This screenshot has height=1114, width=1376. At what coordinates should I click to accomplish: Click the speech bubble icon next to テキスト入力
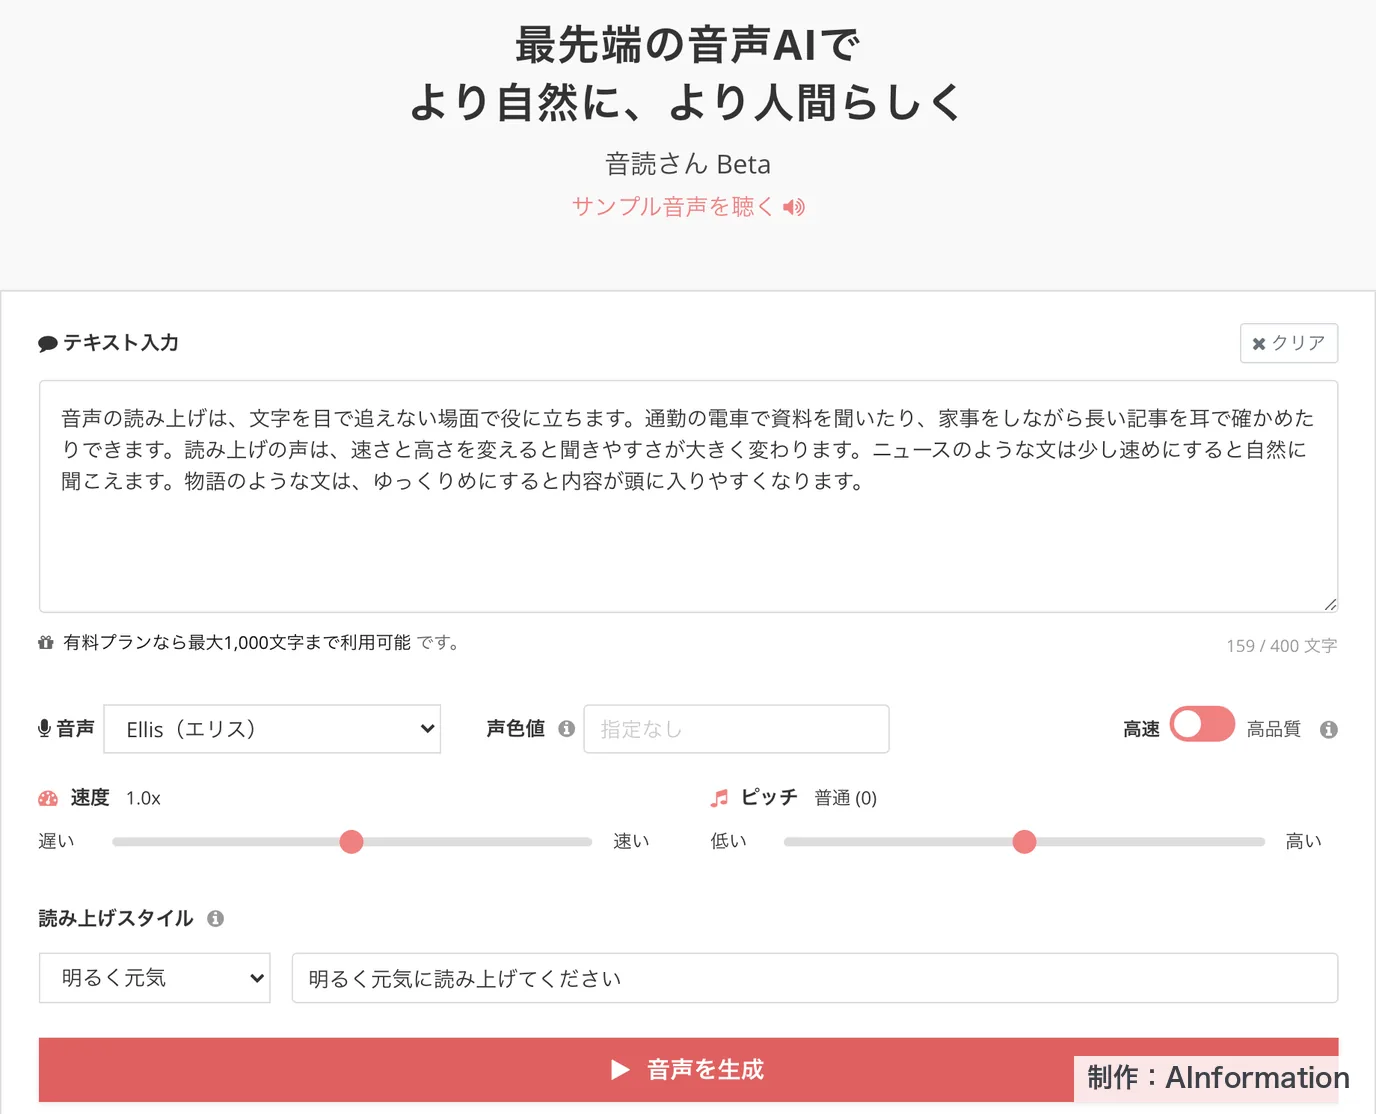click(x=47, y=344)
